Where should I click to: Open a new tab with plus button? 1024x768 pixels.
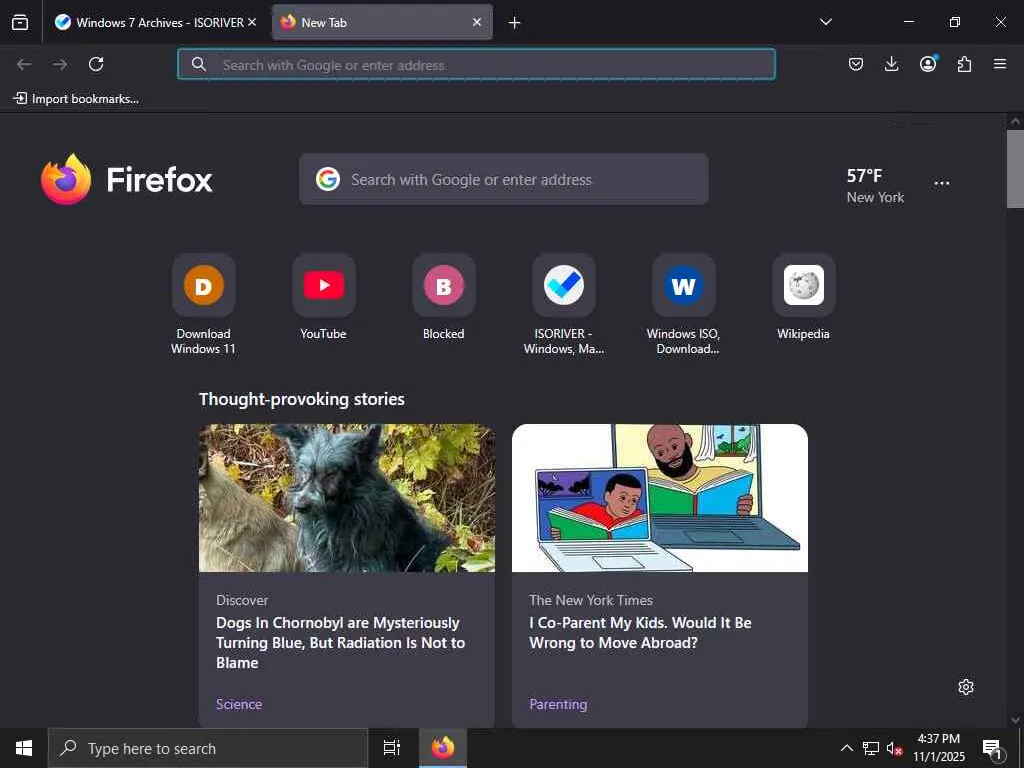tap(515, 23)
